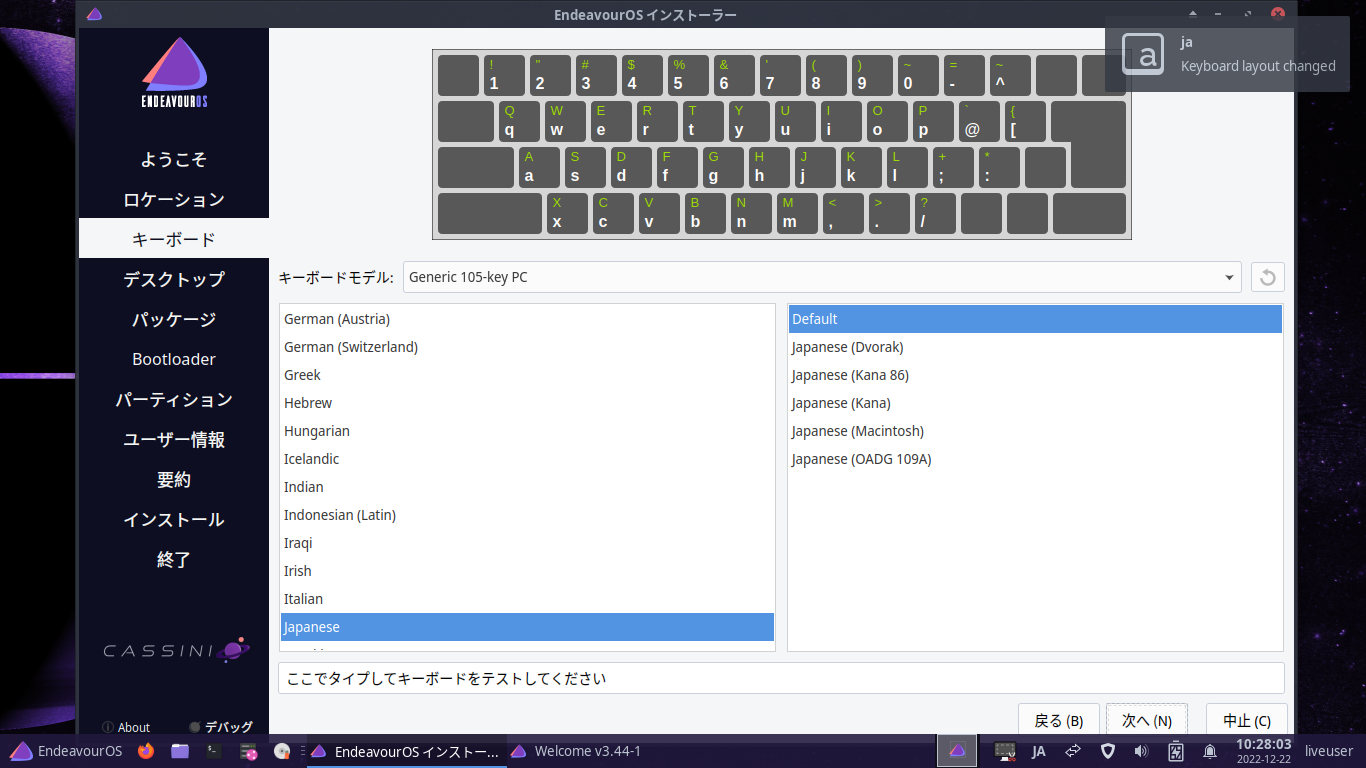Open the terminal panel launcher

coord(213,751)
